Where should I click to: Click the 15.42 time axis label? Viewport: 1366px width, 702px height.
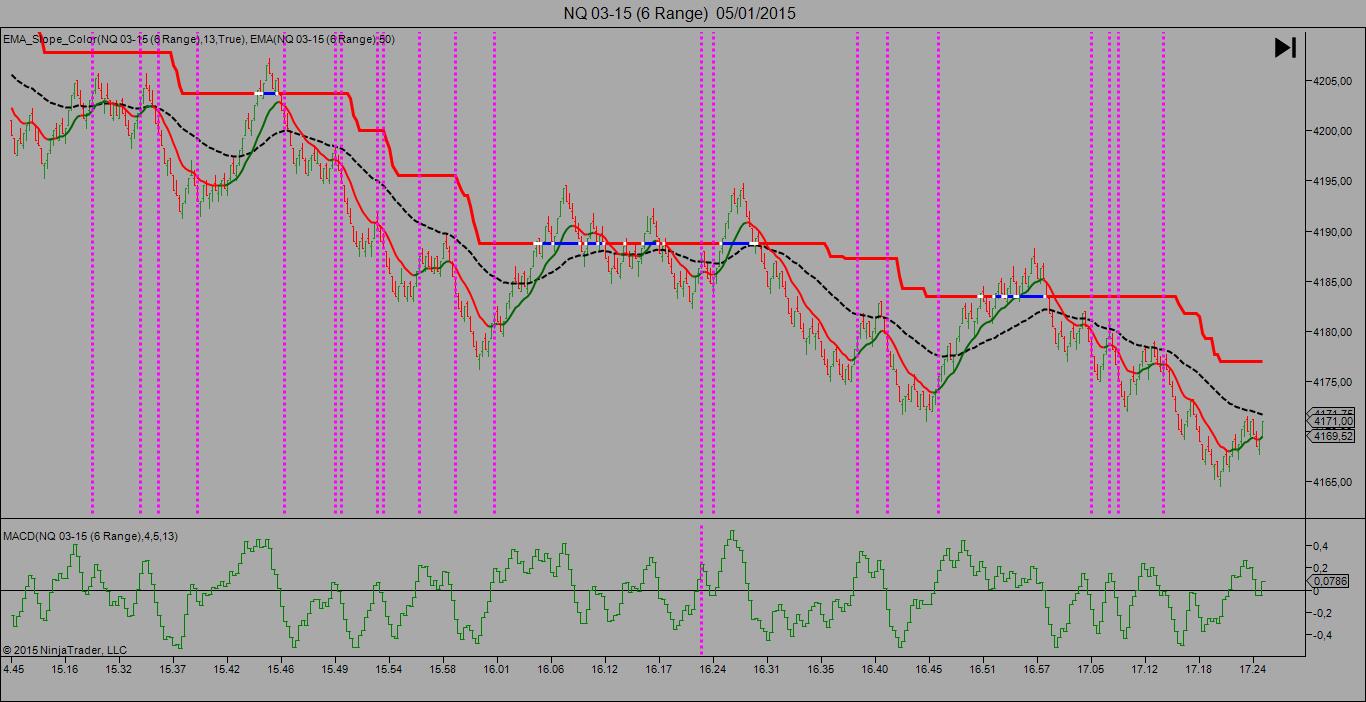227,669
